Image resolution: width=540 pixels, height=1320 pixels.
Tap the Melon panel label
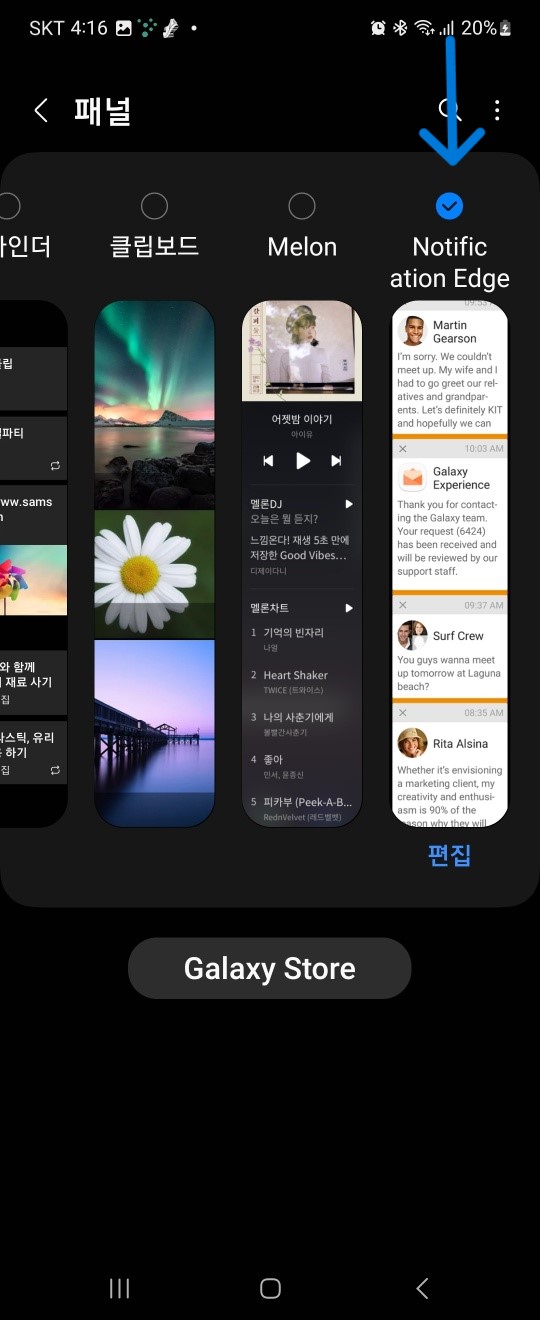(x=302, y=247)
